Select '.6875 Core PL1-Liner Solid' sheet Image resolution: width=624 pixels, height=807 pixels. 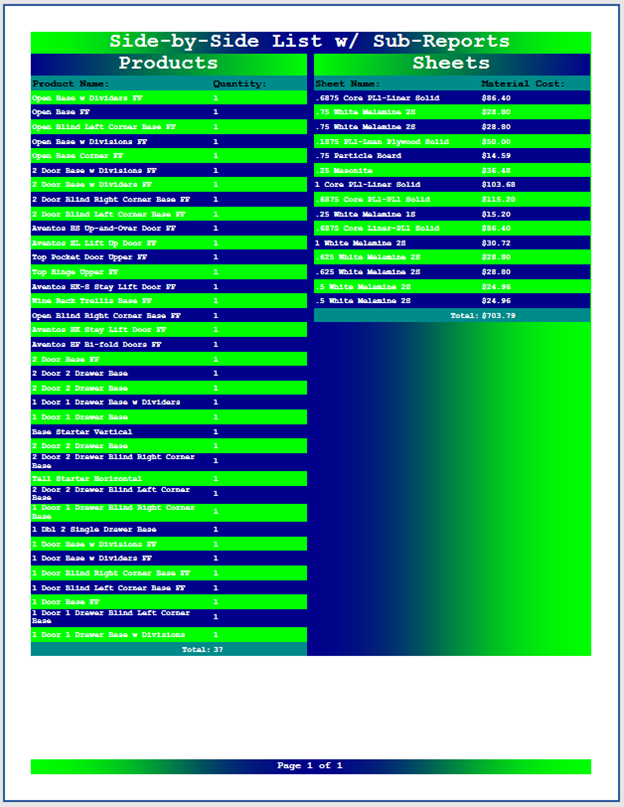pos(377,98)
